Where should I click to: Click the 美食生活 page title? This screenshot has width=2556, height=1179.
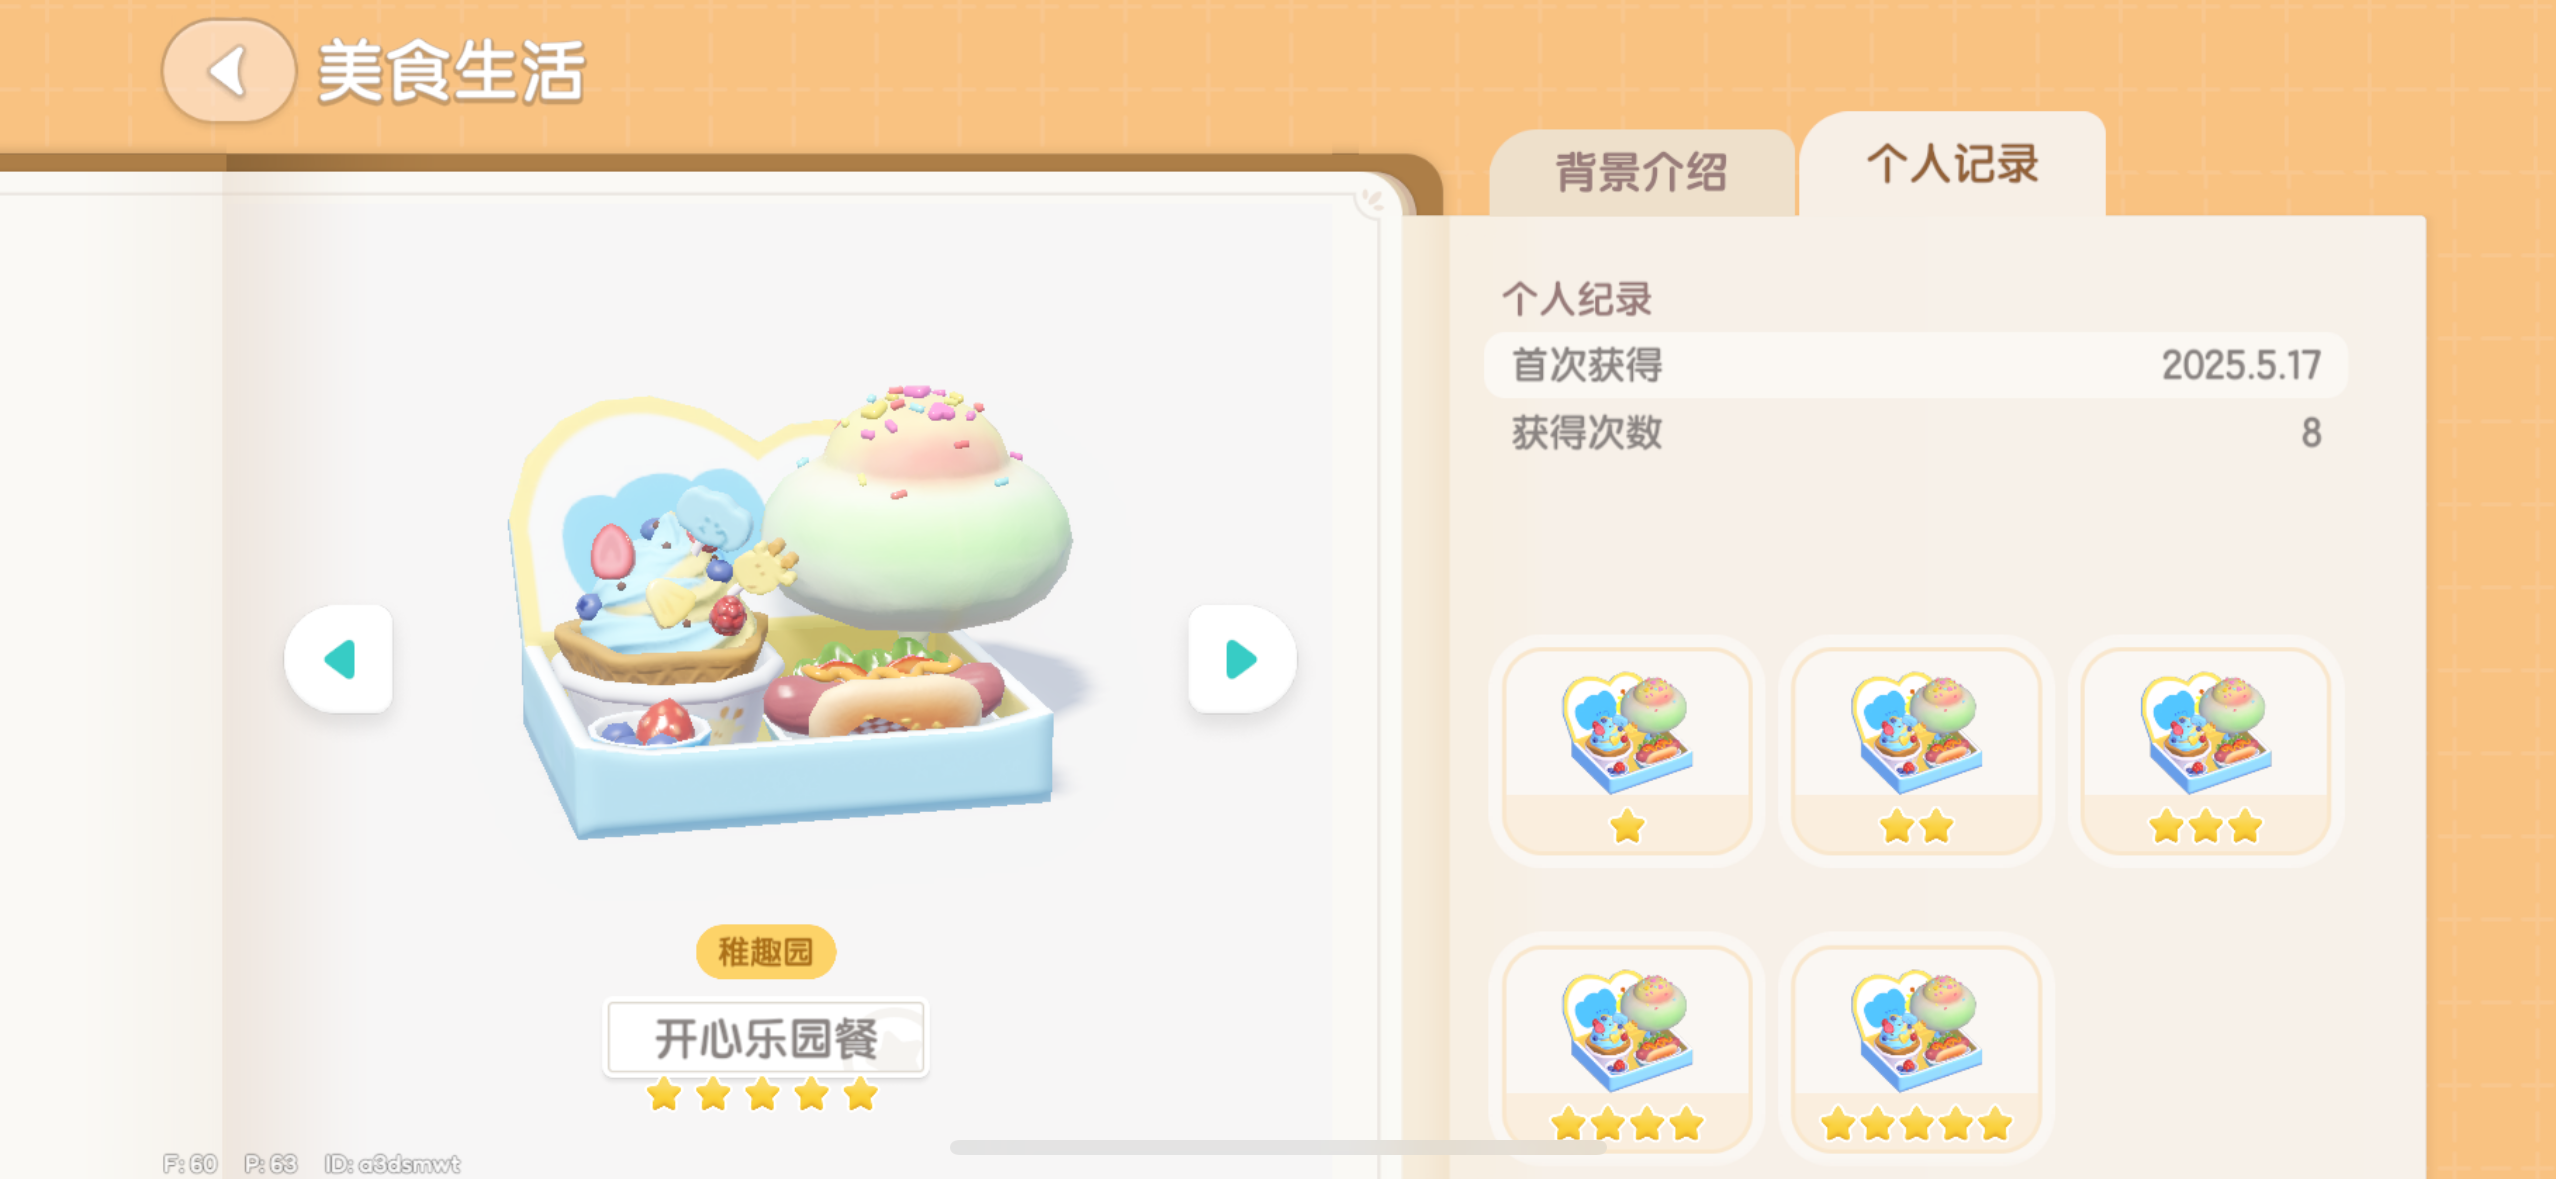pyautogui.click(x=451, y=72)
